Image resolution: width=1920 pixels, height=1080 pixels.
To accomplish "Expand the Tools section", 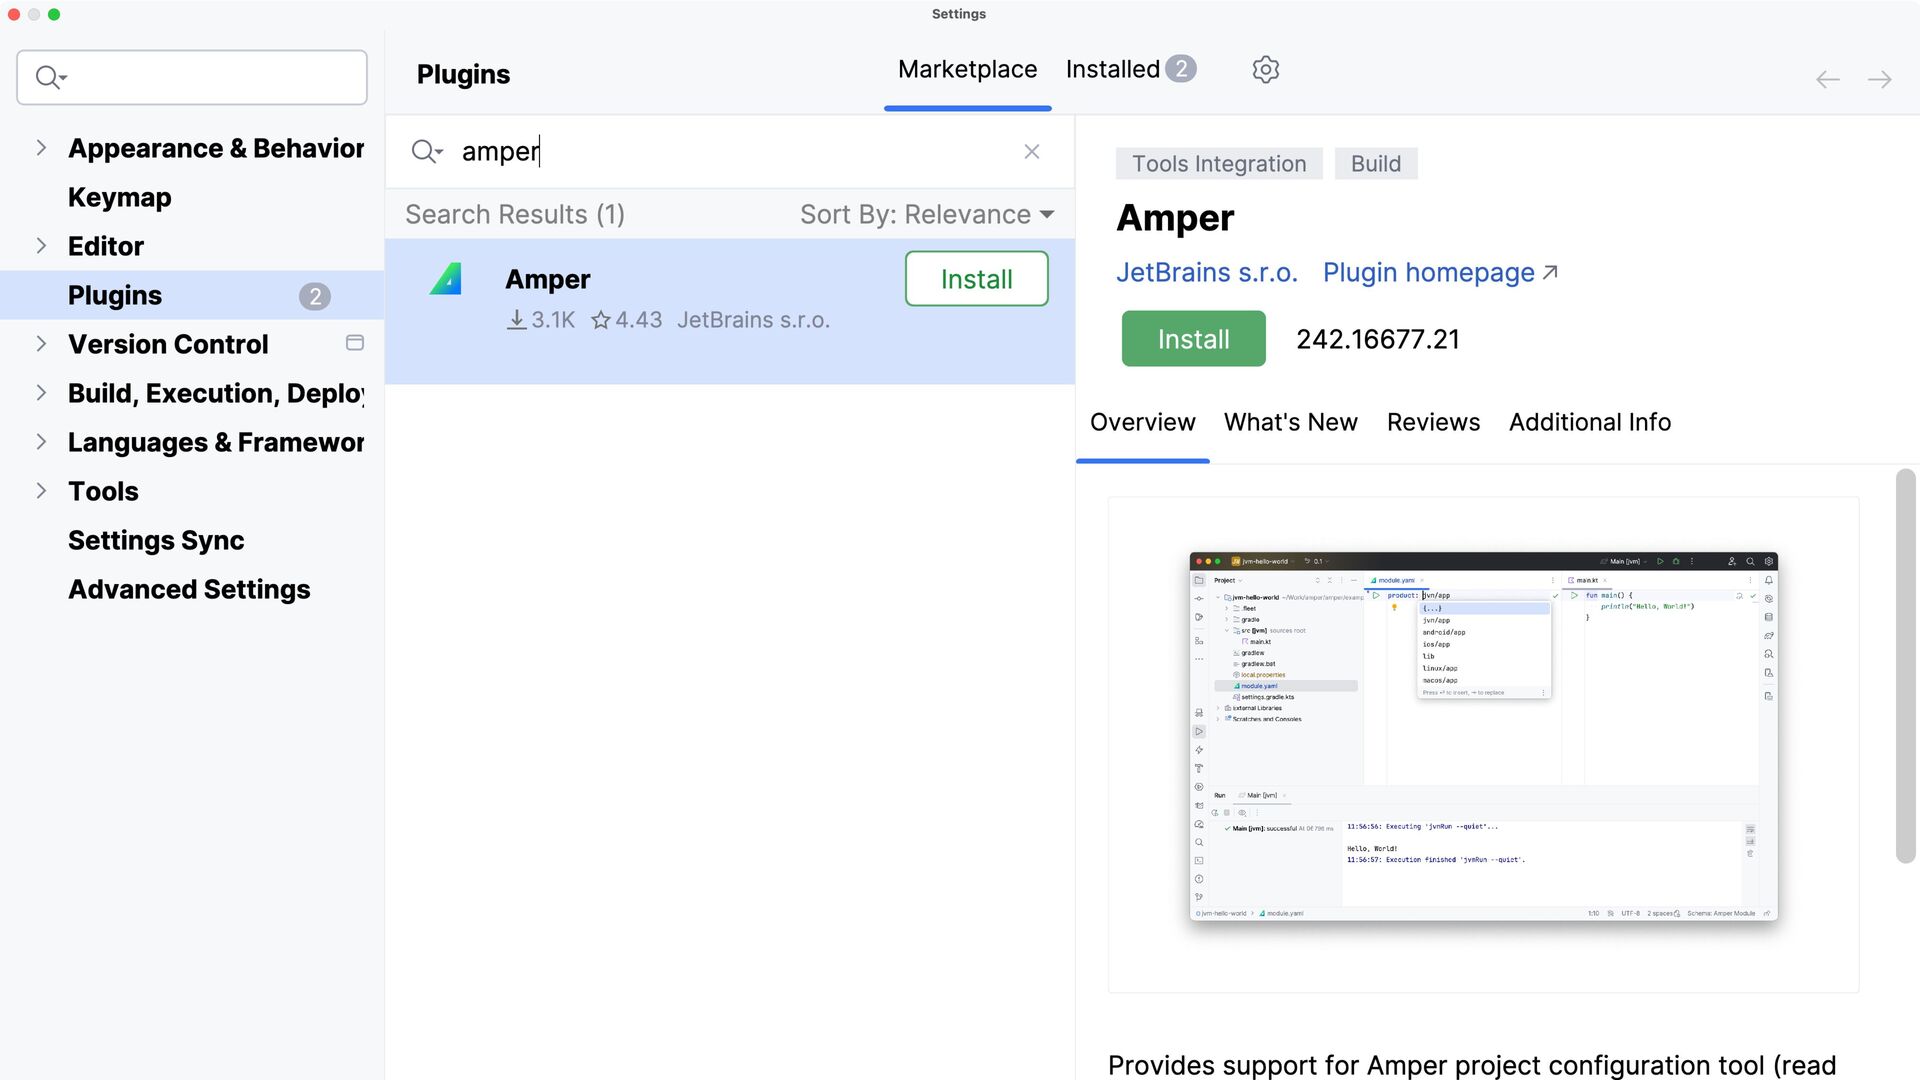I will pyautogui.click(x=41, y=491).
